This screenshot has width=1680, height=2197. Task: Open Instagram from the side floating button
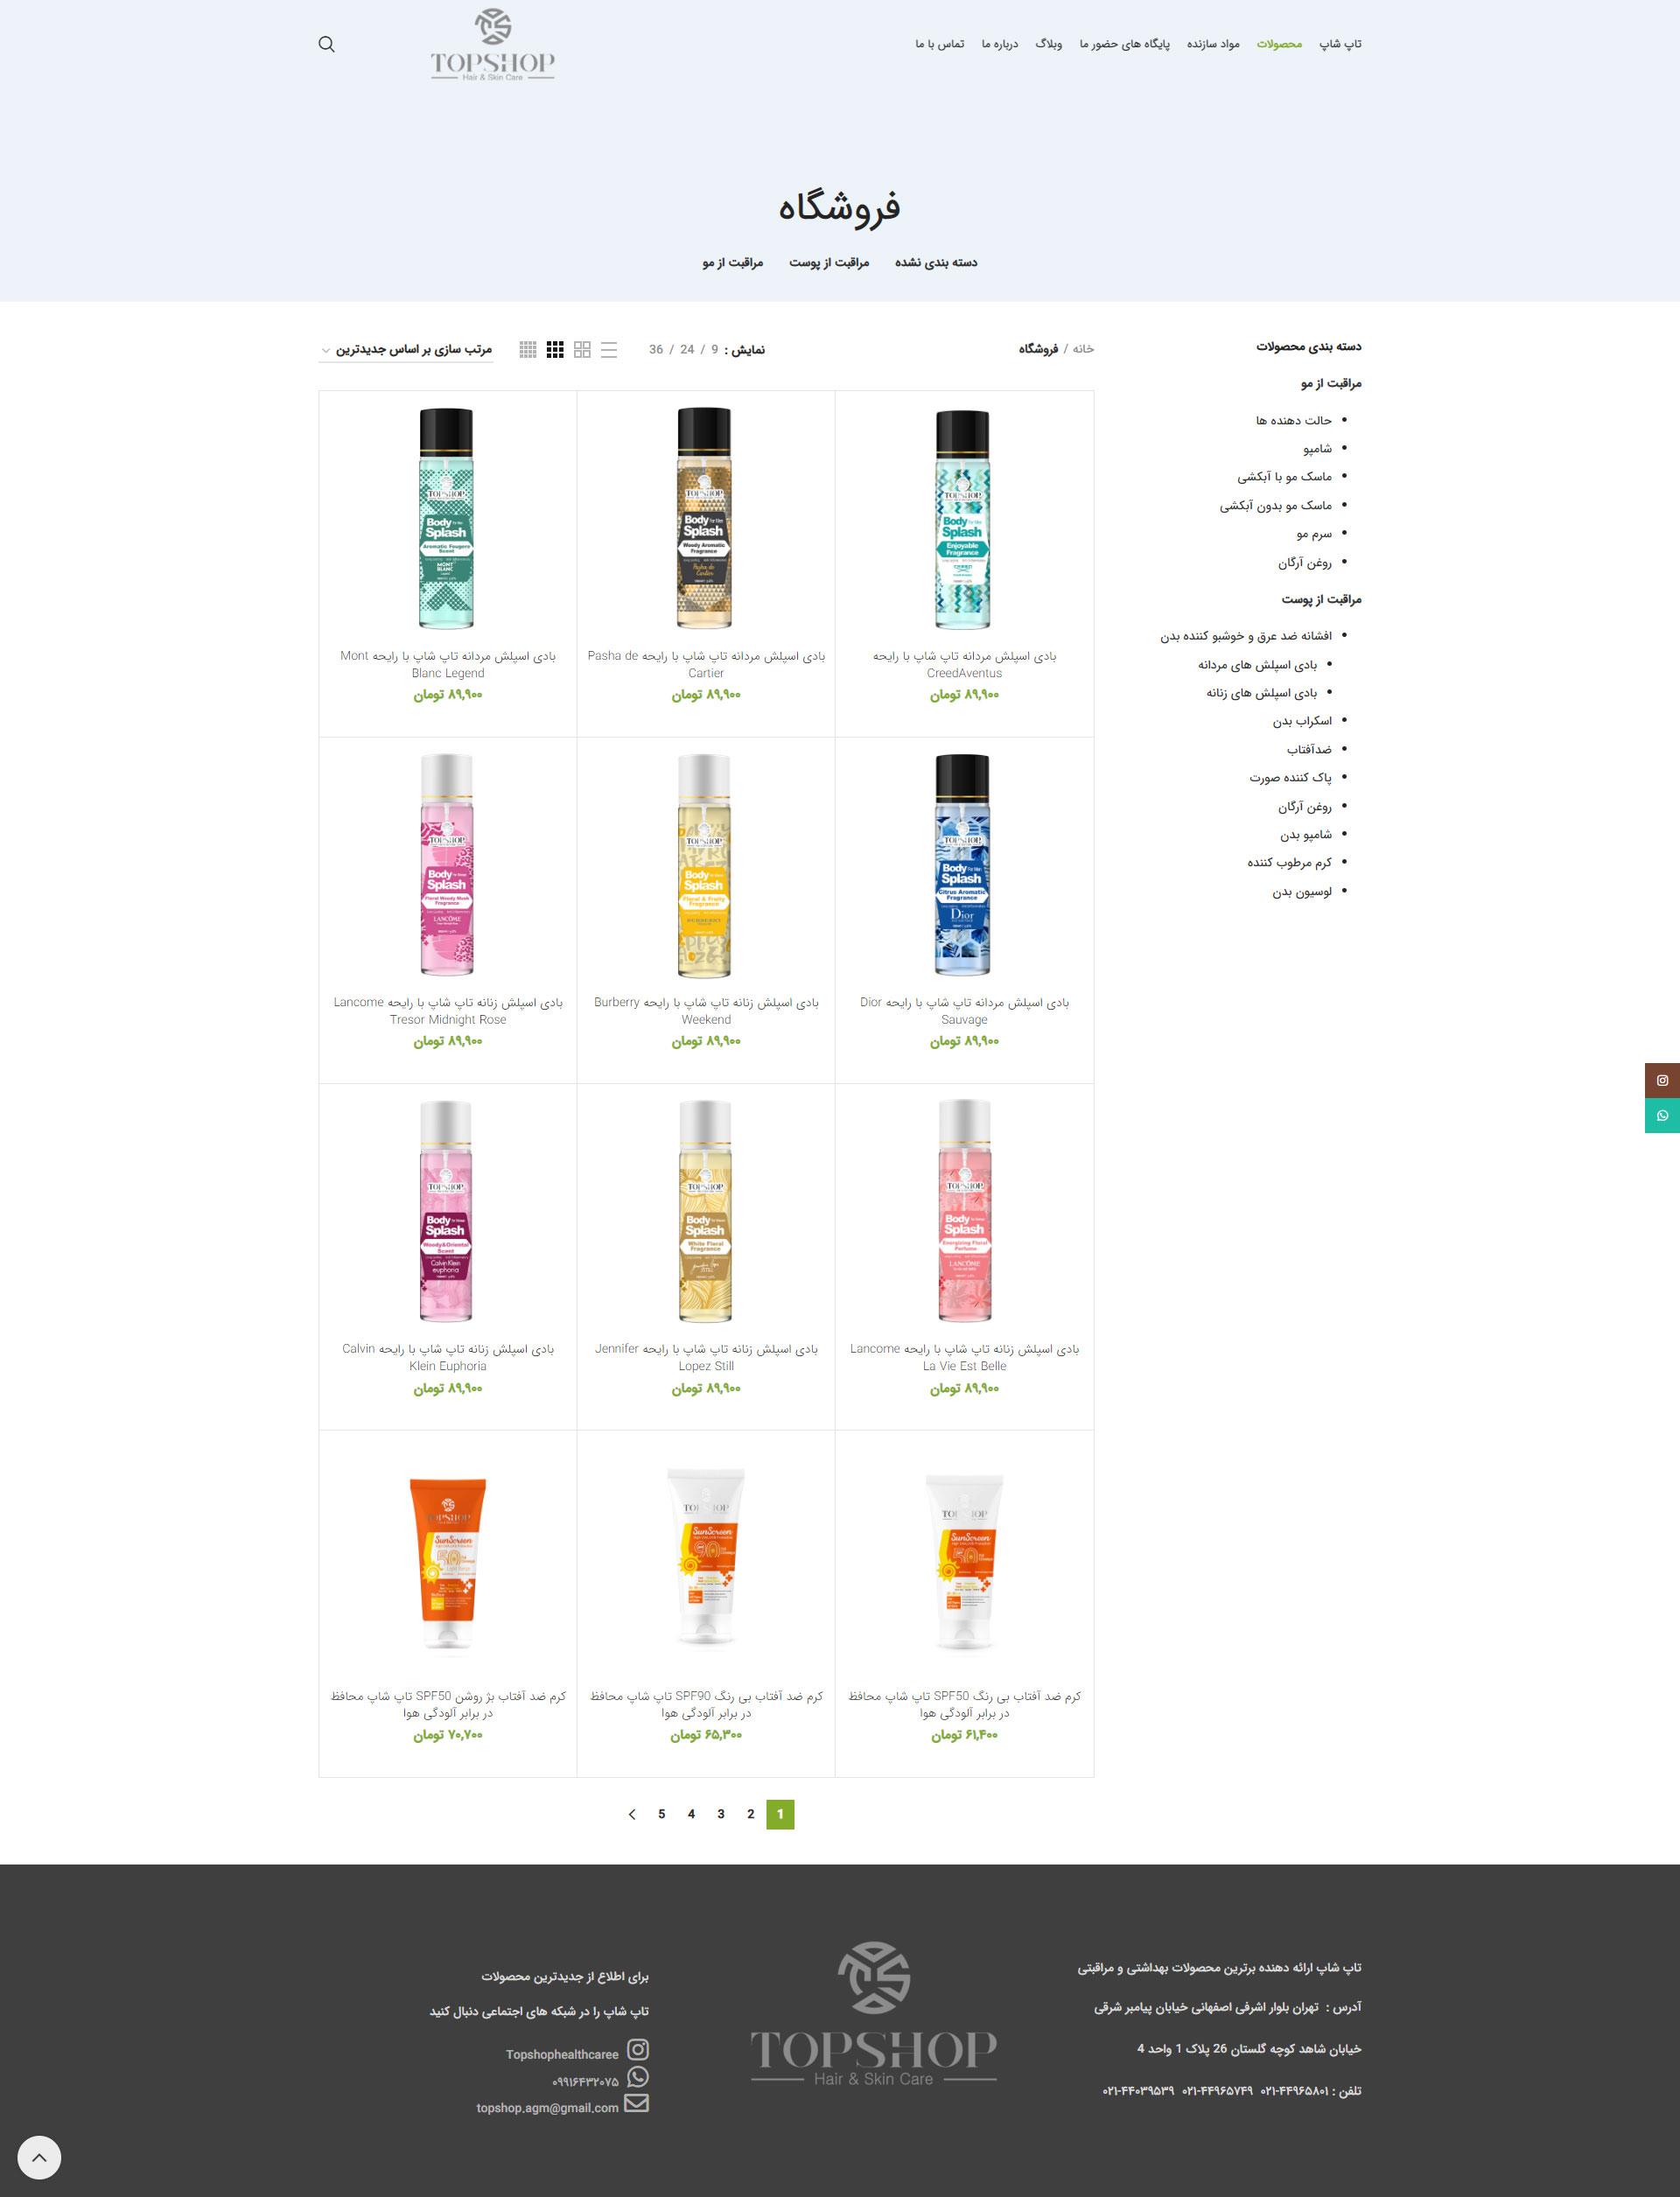pos(1661,1080)
